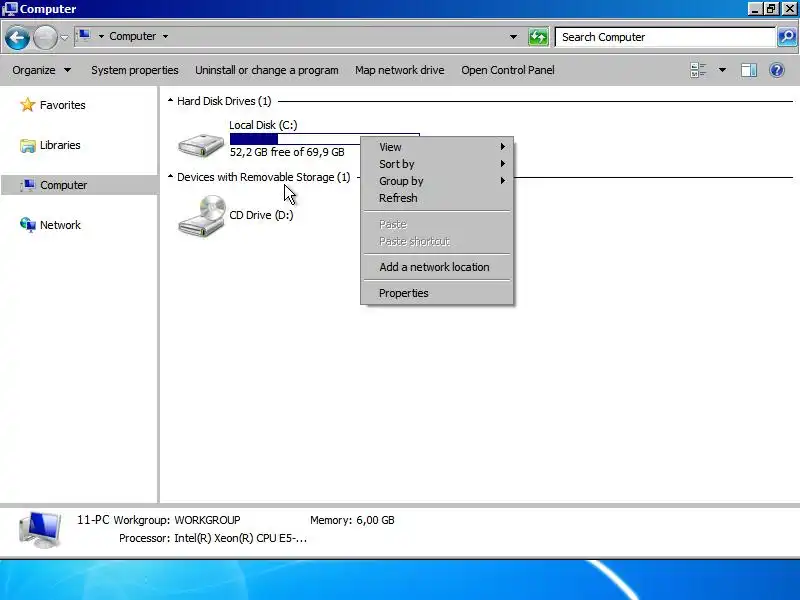Image resolution: width=800 pixels, height=600 pixels.
Task: Choose Add a network location
Action: tap(437, 267)
